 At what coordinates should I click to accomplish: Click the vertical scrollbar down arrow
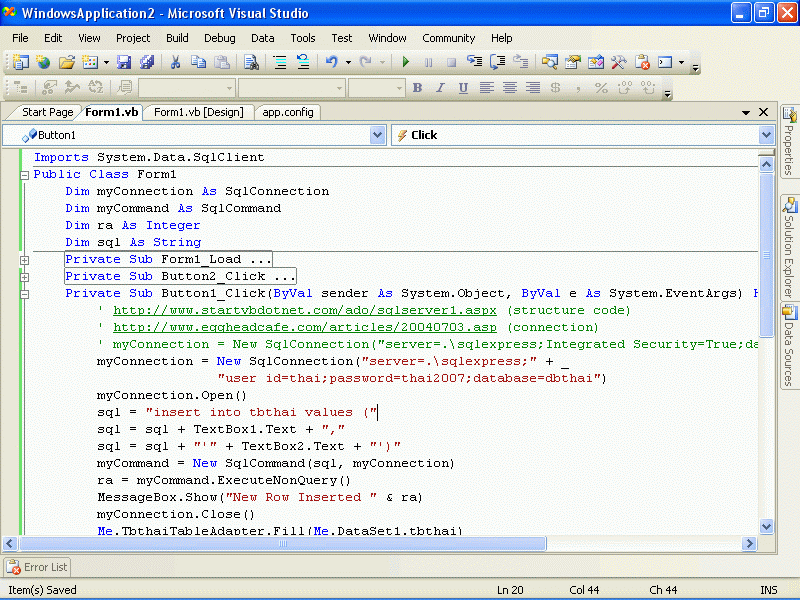(x=766, y=527)
